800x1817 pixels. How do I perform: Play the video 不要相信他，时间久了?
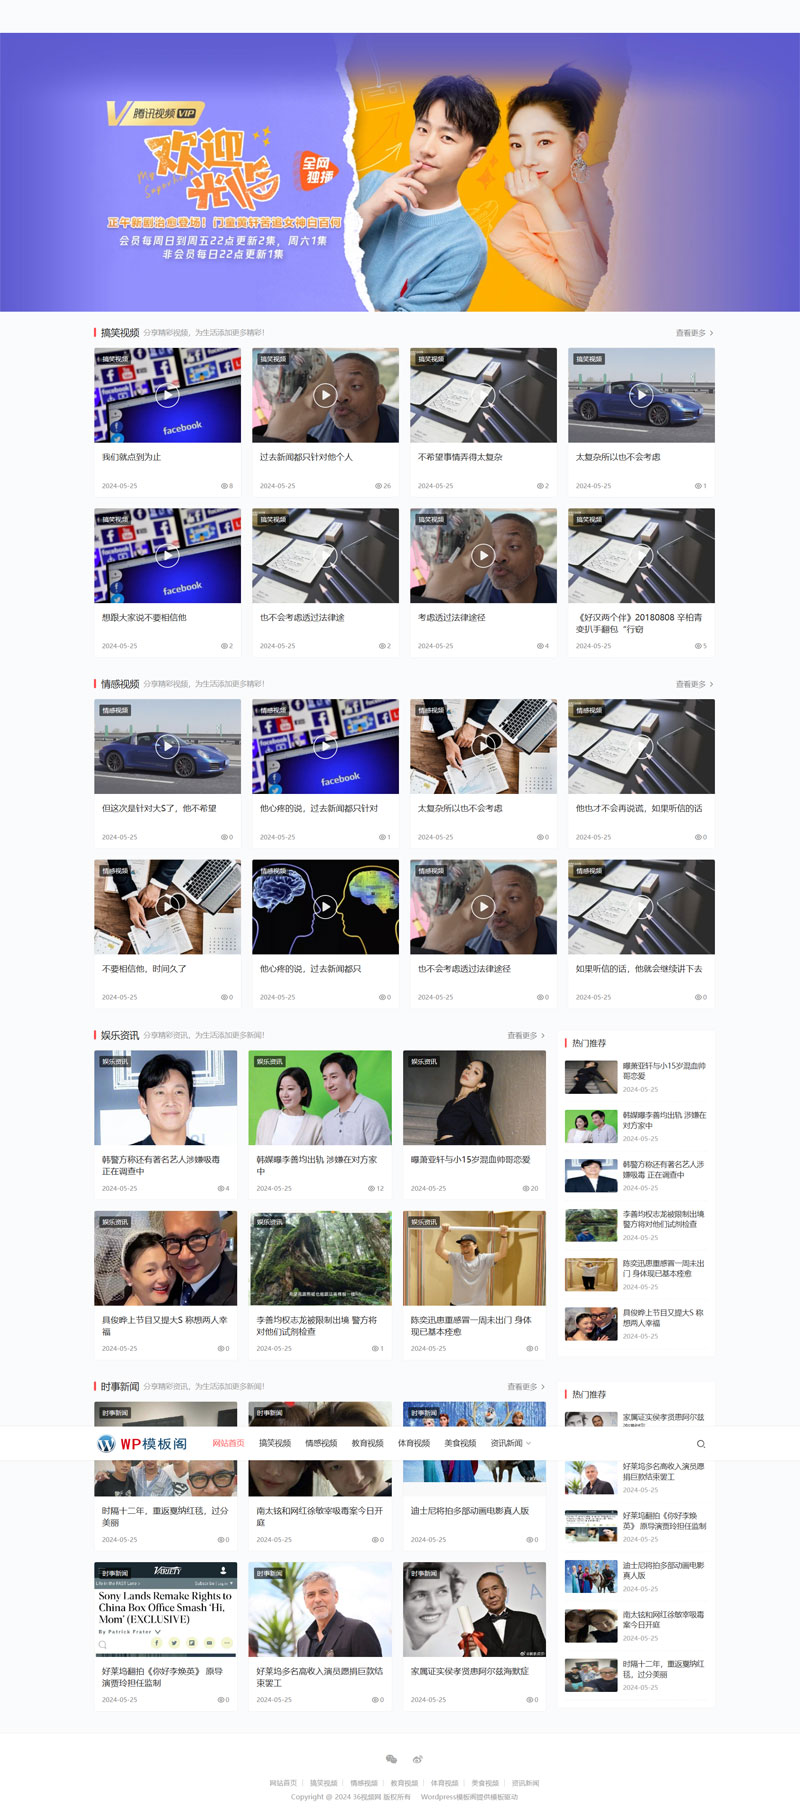pos(167,907)
